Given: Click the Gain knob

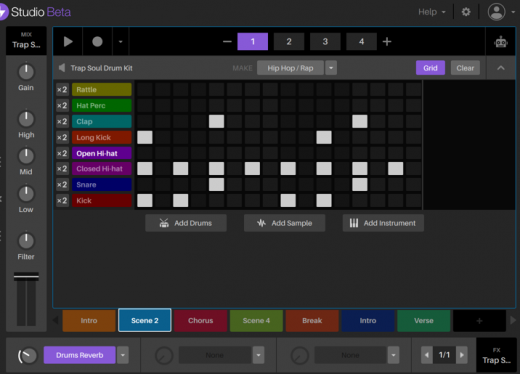Looking at the screenshot, I should tap(26, 71).
